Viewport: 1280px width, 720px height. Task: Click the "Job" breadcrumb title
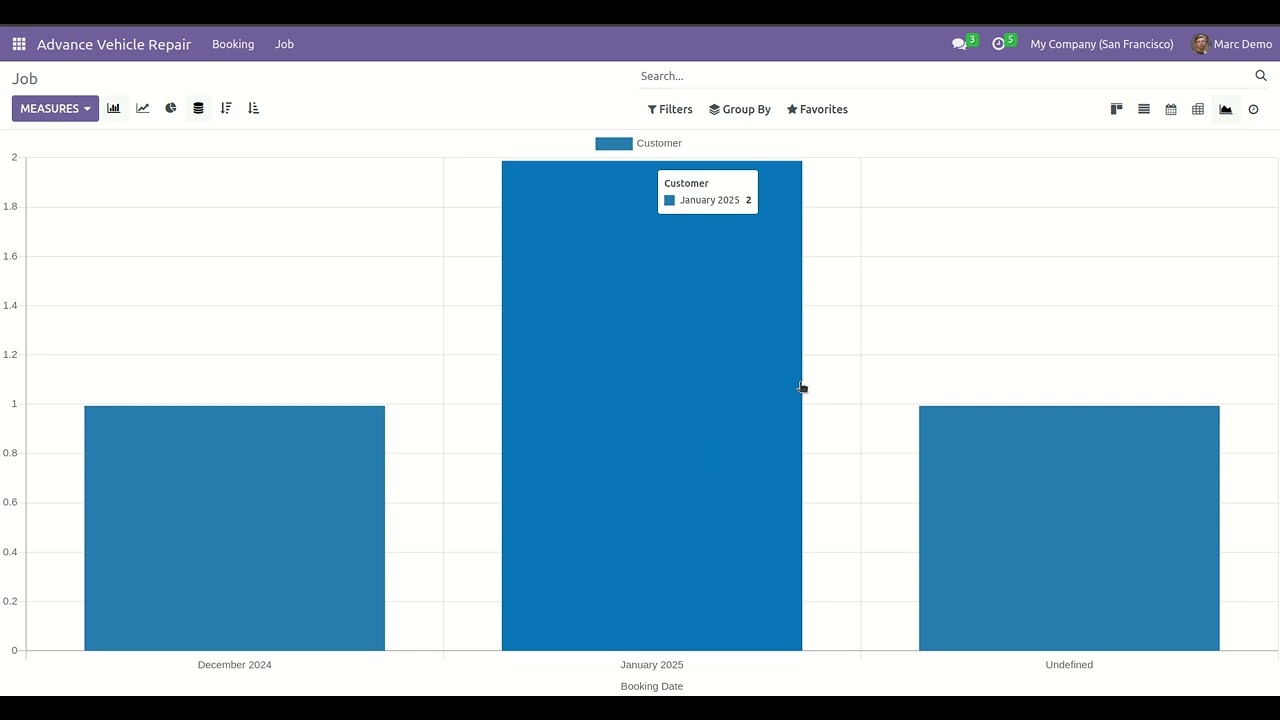tap(25, 79)
